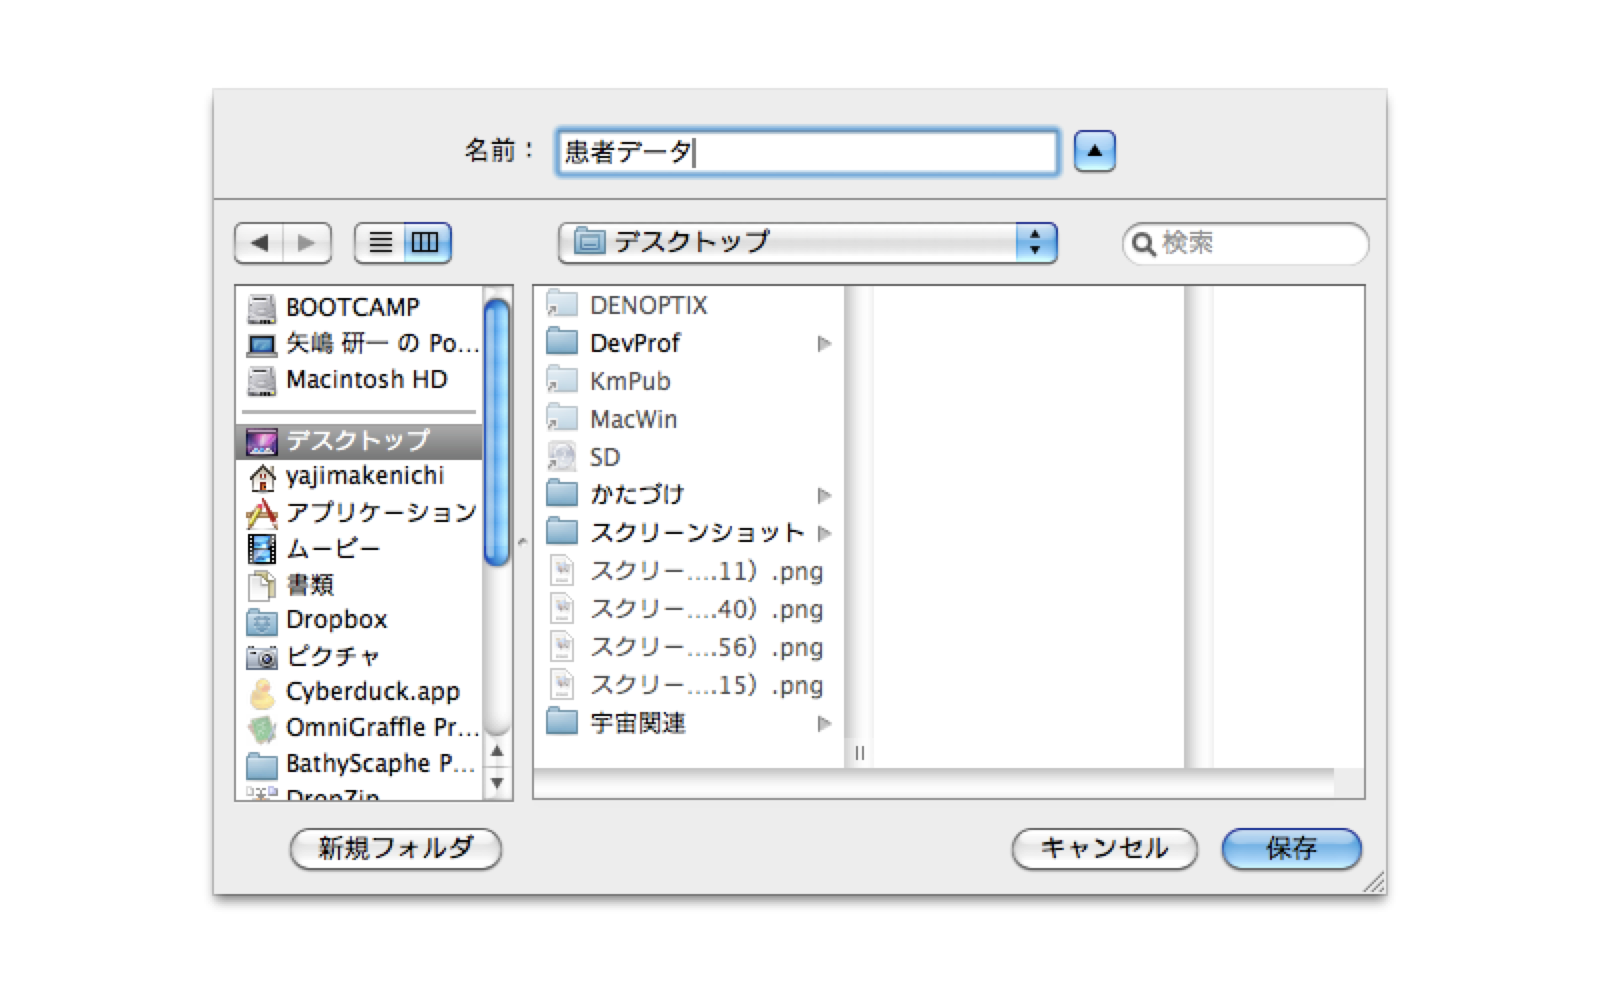The image size is (1600, 1000).
Task: Select the 宇宙関連 folder in list
Action: click(x=637, y=723)
